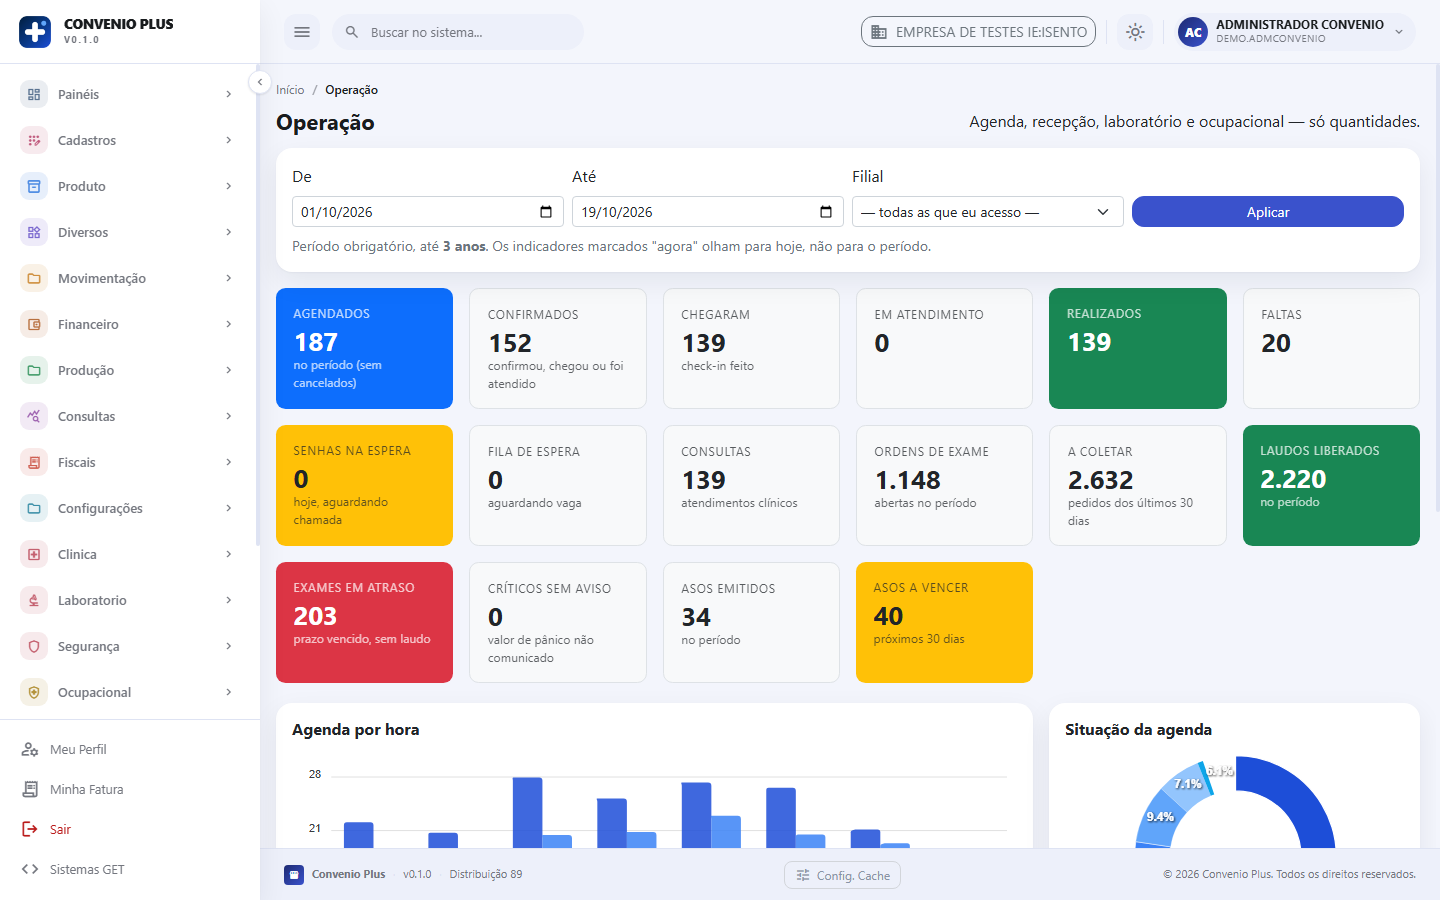Screen dimensions: 1440x900
Task: Click the Consultas sidebar icon
Action: (34, 416)
